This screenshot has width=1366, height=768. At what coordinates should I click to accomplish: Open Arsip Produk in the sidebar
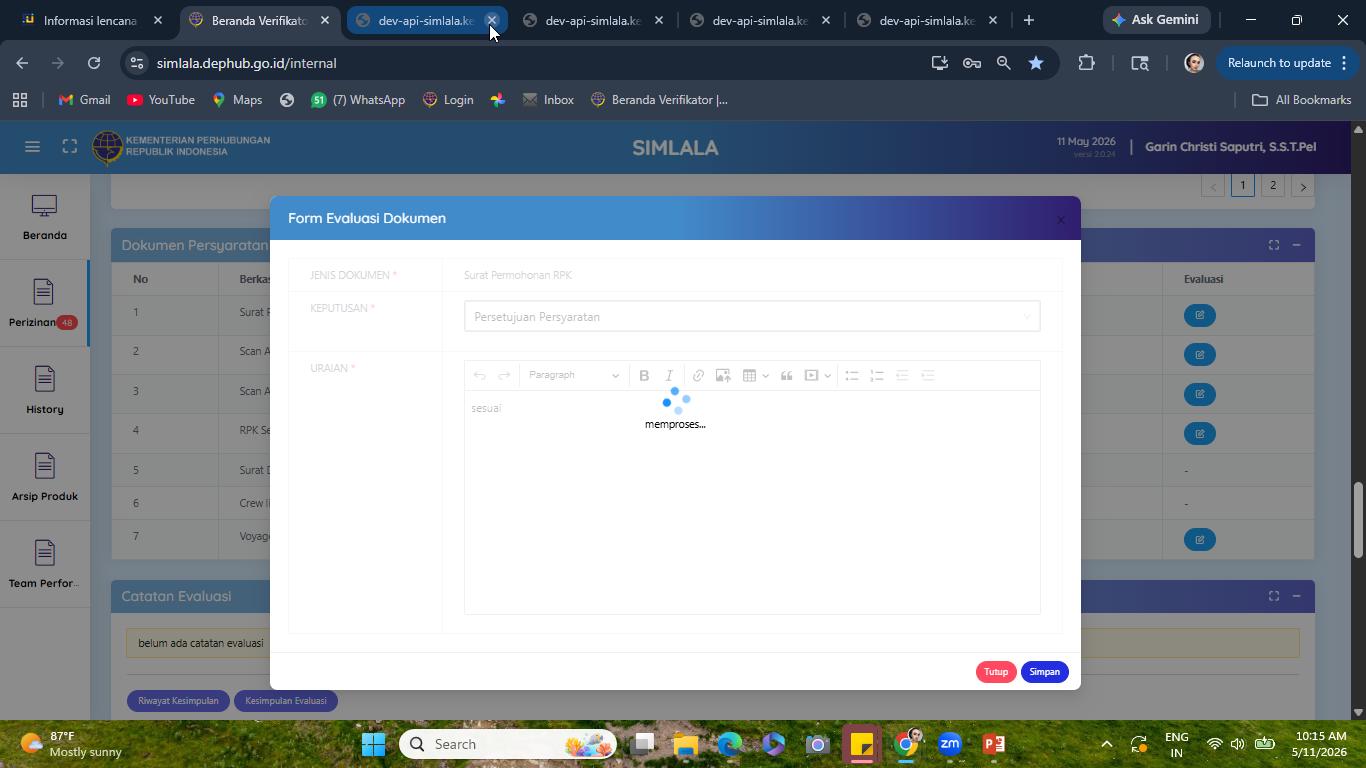point(44,478)
